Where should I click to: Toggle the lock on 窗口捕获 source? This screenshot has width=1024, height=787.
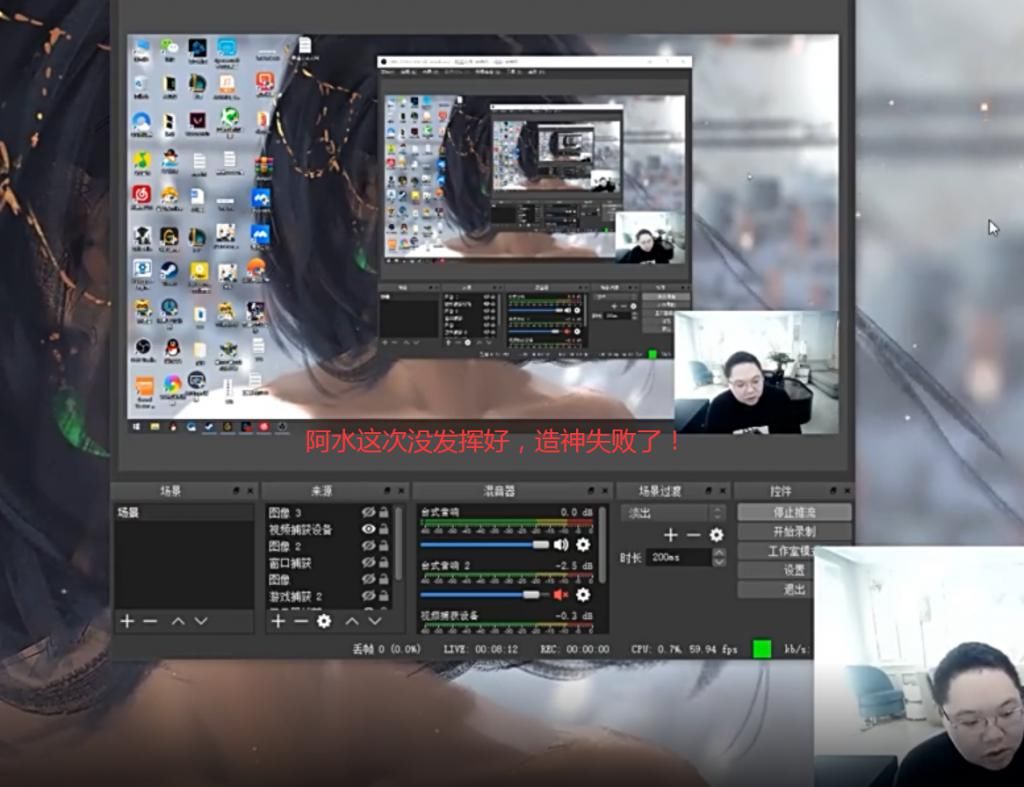(384, 562)
